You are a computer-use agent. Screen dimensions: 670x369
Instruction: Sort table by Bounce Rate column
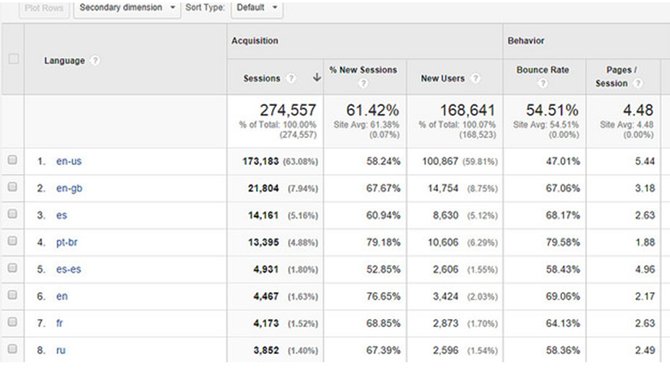[x=543, y=70]
